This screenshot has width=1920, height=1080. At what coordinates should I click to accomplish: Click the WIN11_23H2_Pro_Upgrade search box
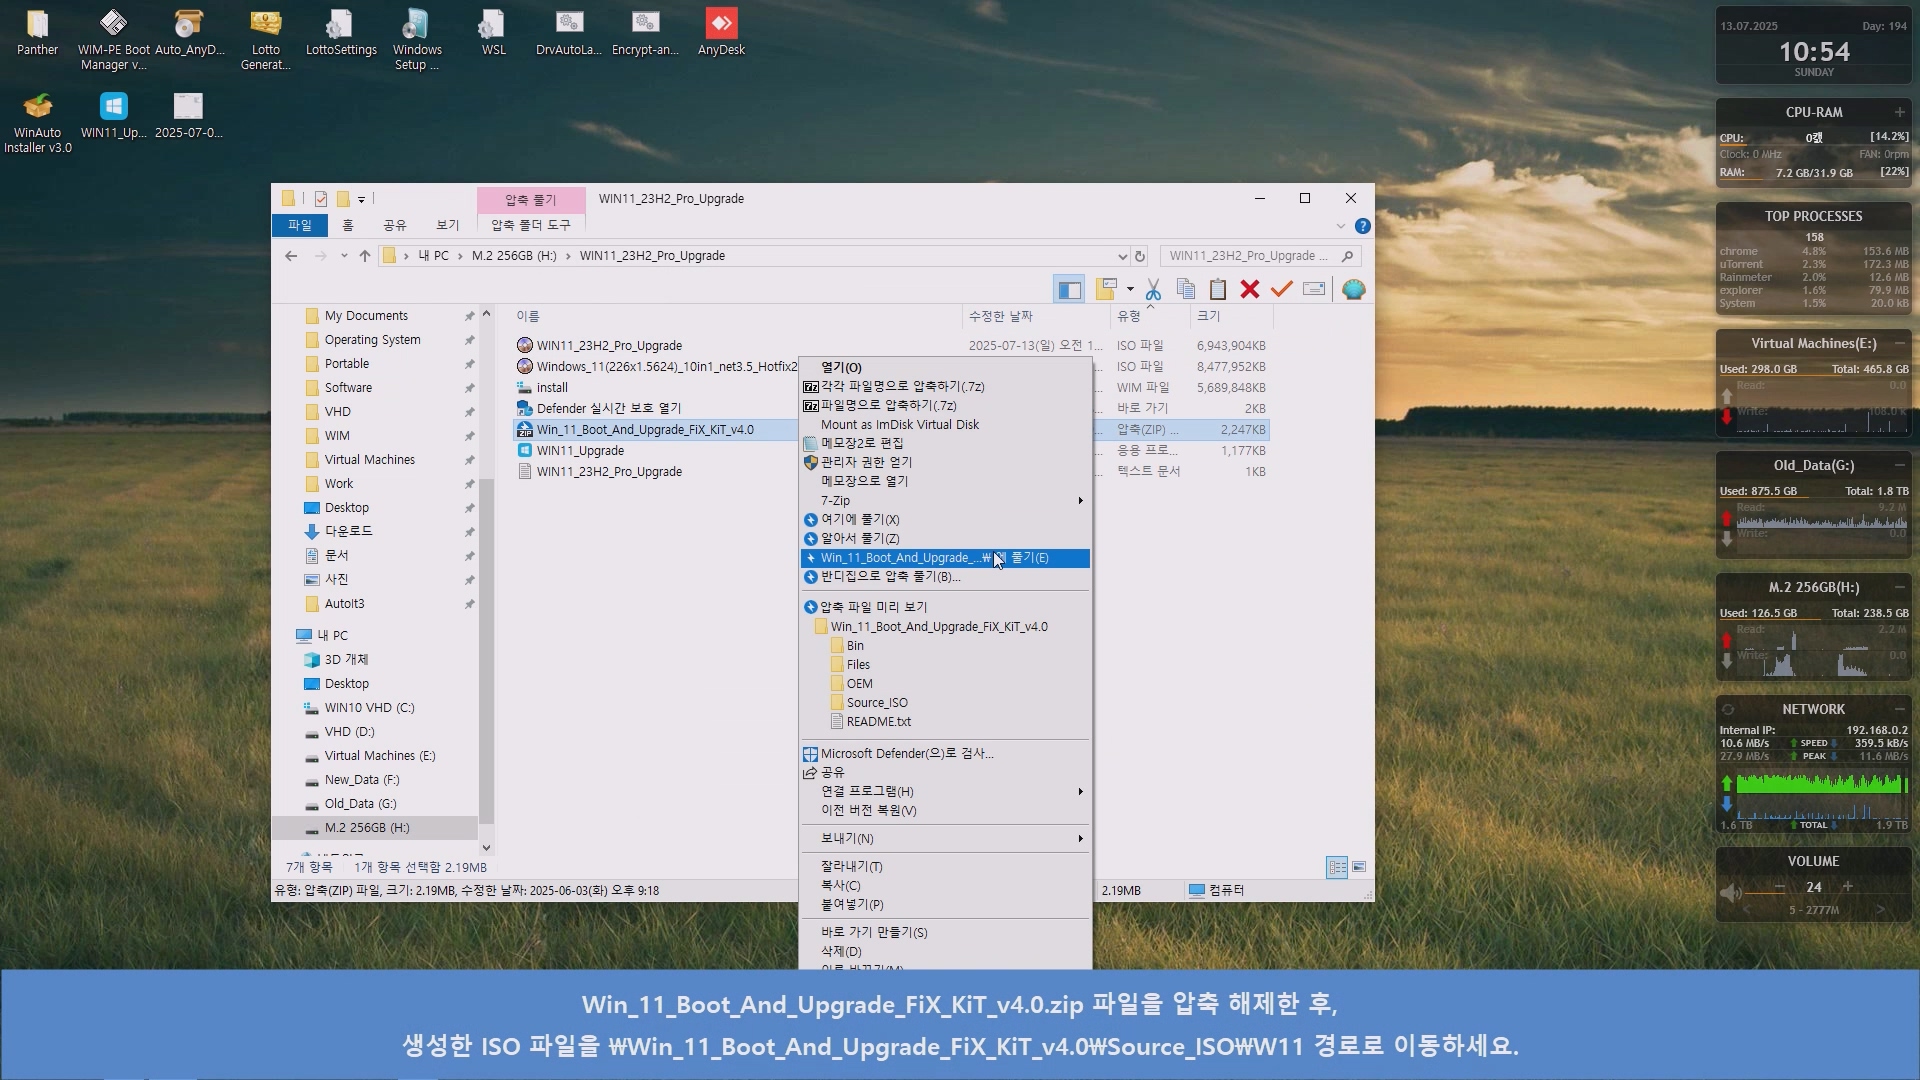click(x=1250, y=256)
